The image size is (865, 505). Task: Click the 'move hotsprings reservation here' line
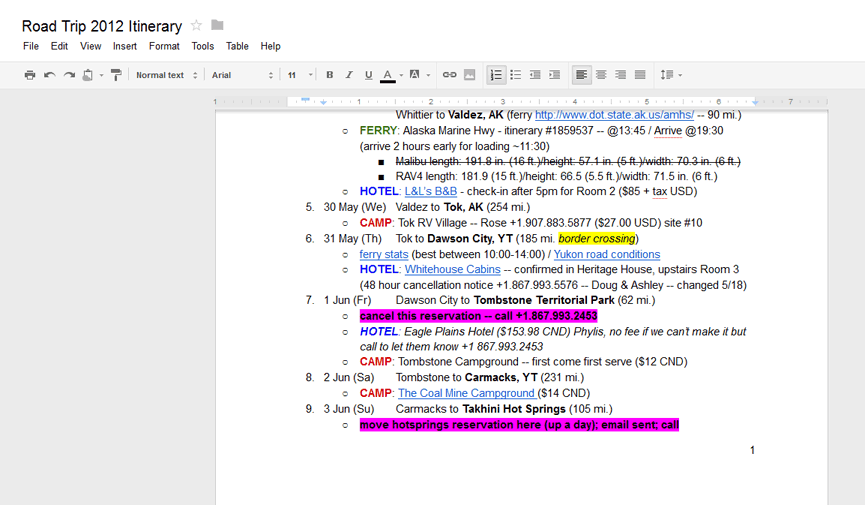(x=519, y=424)
